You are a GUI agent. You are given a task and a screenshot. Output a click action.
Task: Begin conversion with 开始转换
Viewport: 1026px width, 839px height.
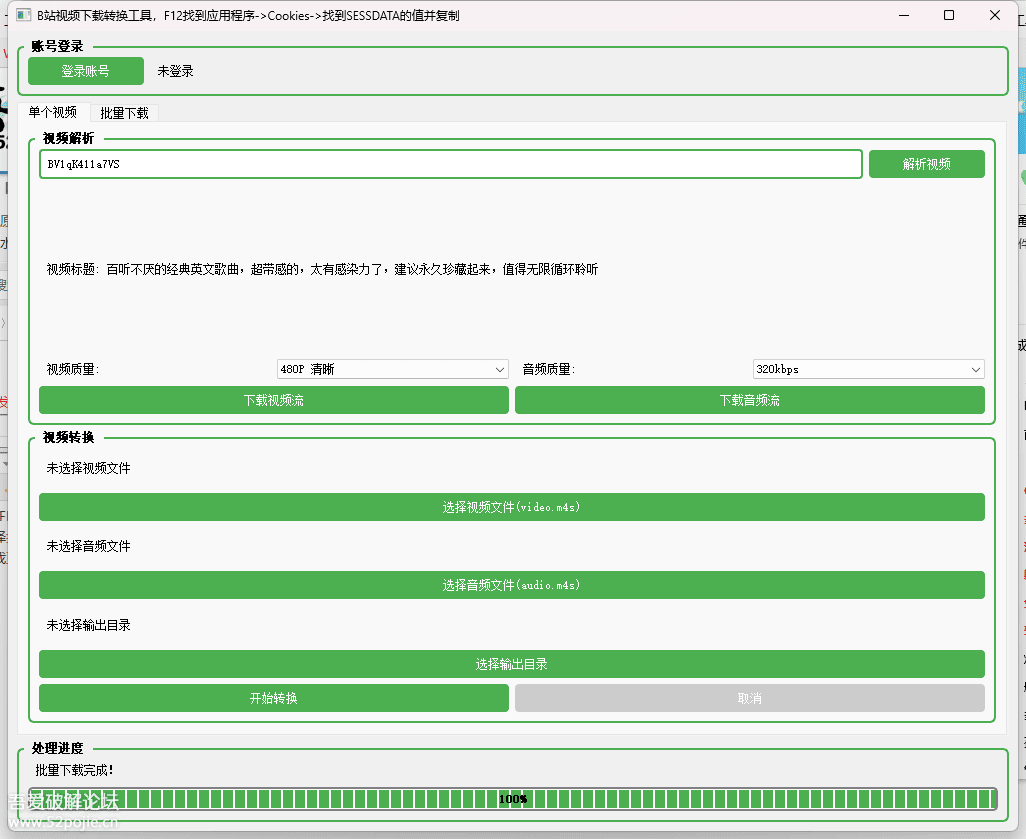[x=273, y=698]
